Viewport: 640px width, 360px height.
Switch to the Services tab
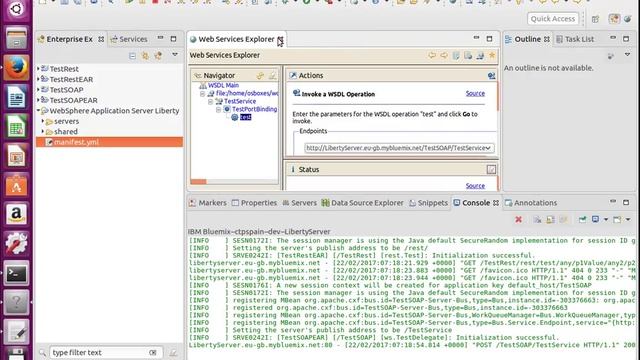coord(129,39)
